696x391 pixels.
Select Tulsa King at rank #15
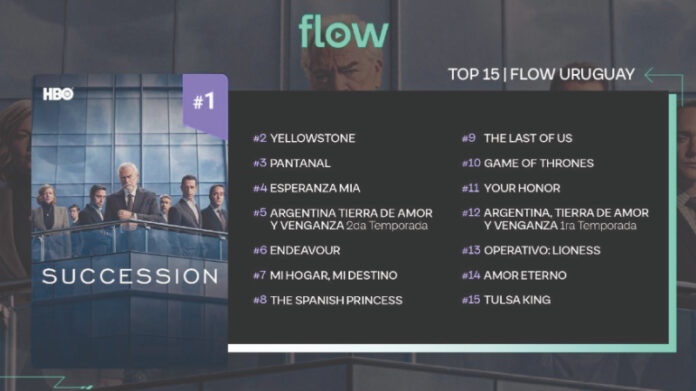506,300
